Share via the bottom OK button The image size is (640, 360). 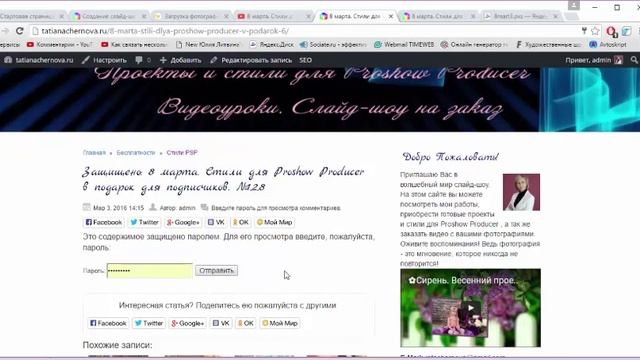click(x=246, y=323)
